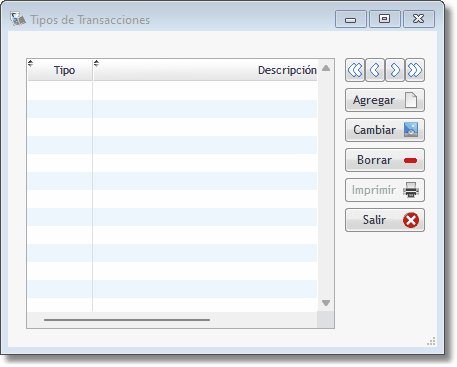This screenshot has width=457, height=367.
Task: Click the sort arrows icon beside Tipo
Action: click(x=30, y=63)
